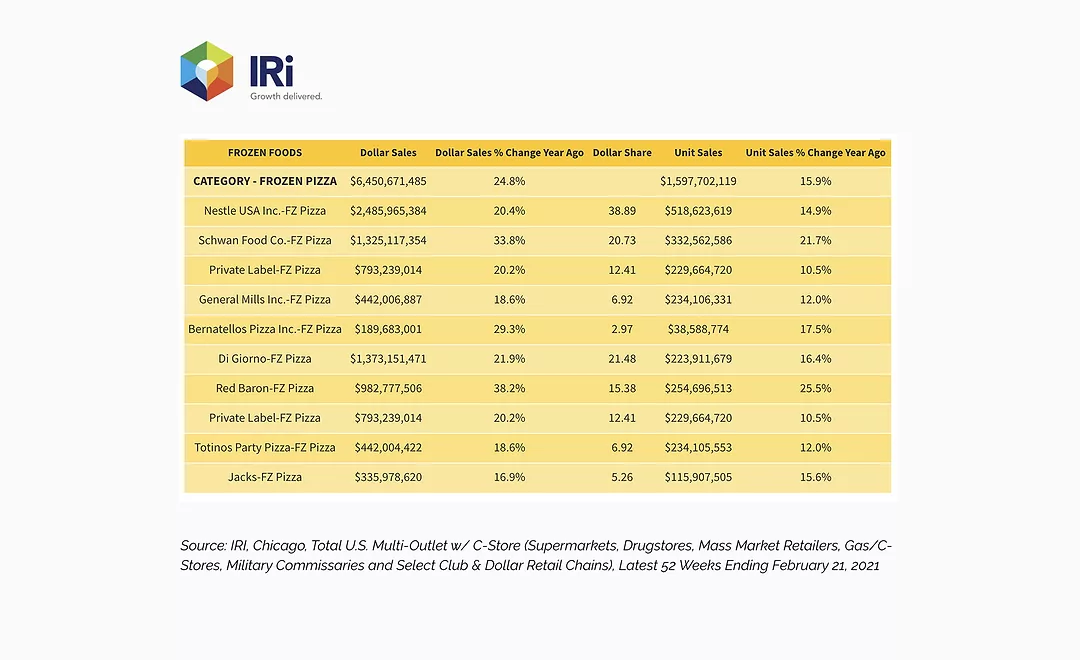
Task: Click Unit Sales % Change Year Ago header
Action: tap(816, 153)
